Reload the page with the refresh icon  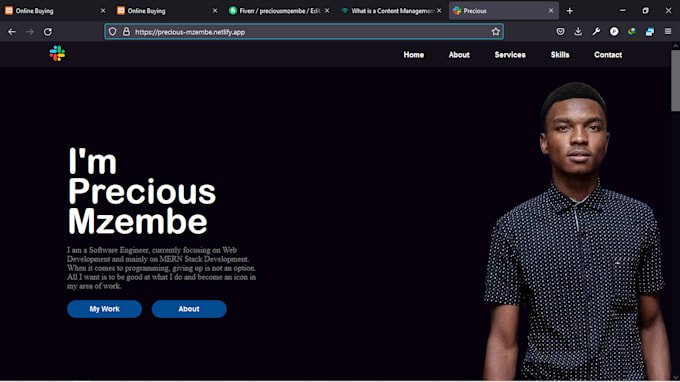(48, 32)
